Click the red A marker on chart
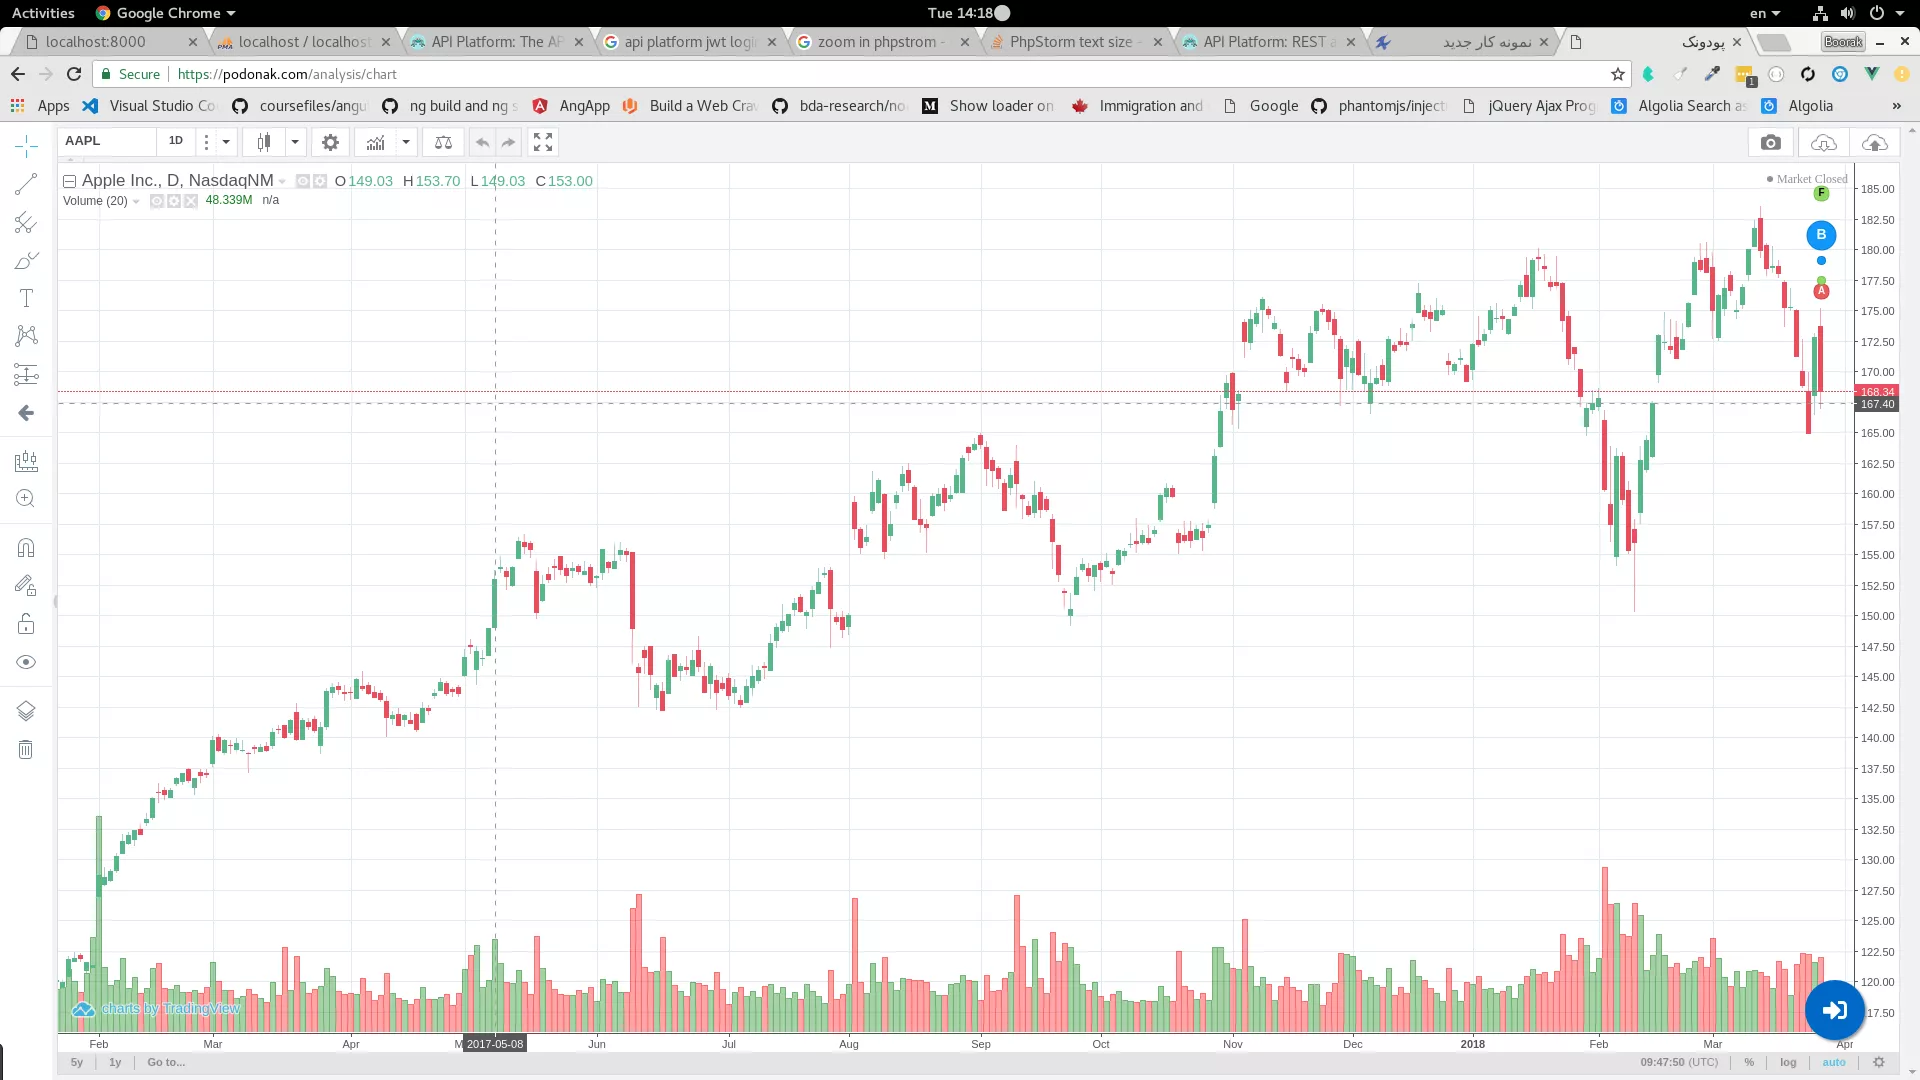 (1821, 291)
